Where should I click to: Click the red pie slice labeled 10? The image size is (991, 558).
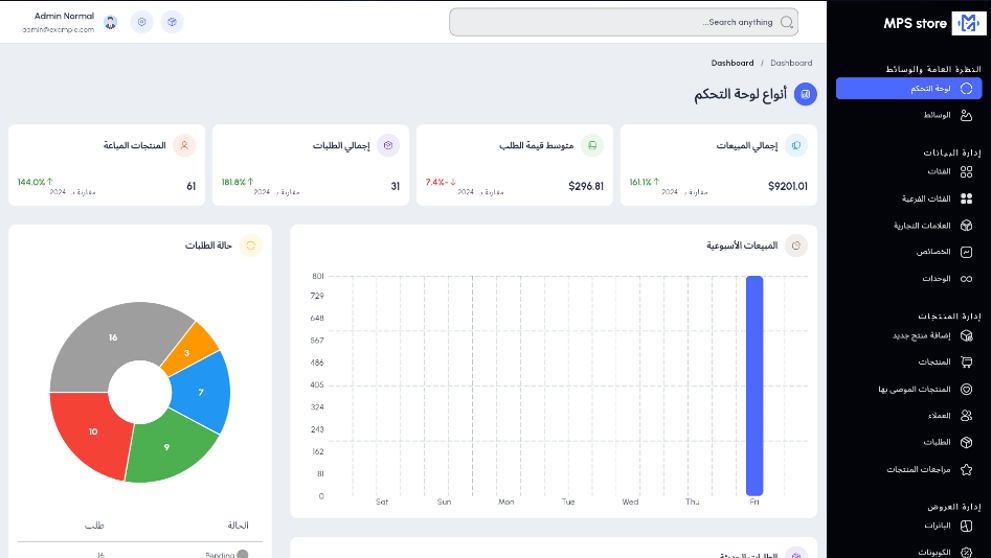click(93, 432)
